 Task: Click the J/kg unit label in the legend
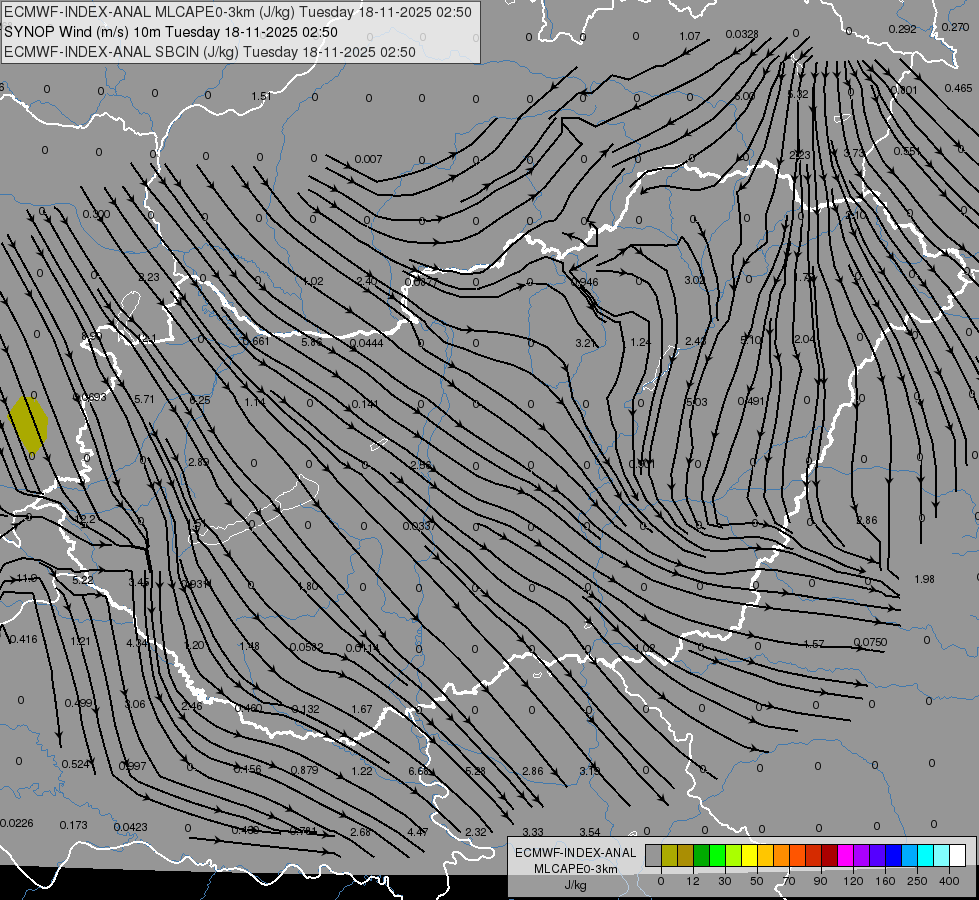pos(576,884)
